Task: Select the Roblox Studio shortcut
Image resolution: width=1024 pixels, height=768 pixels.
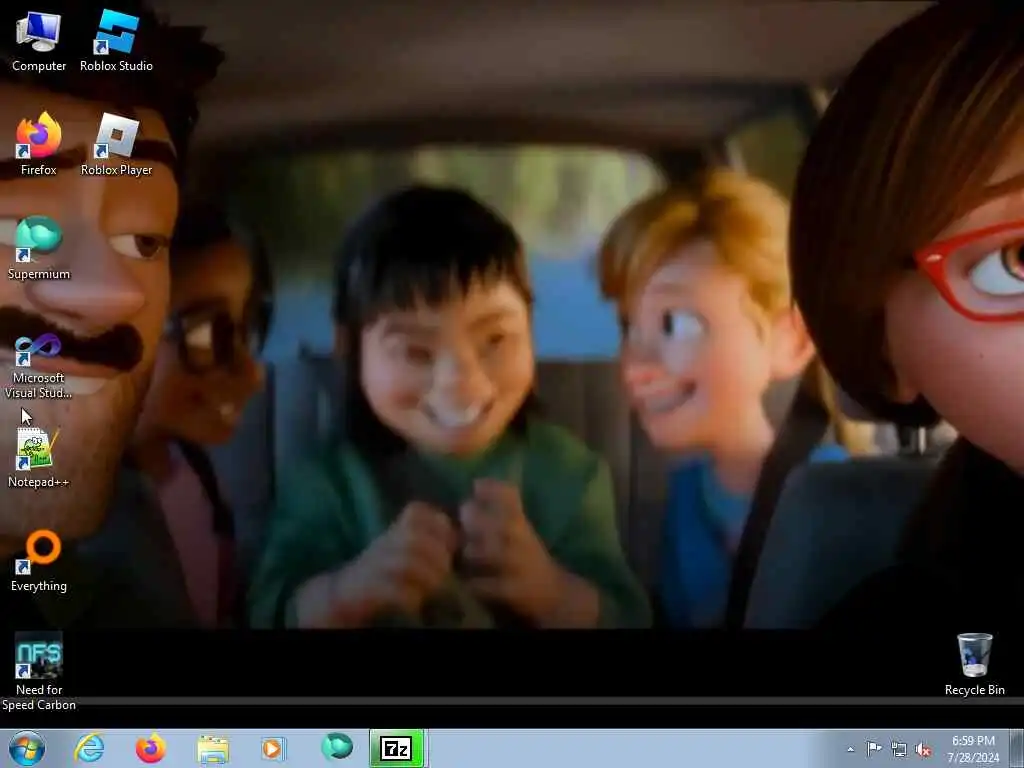Action: click(x=116, y=41)
